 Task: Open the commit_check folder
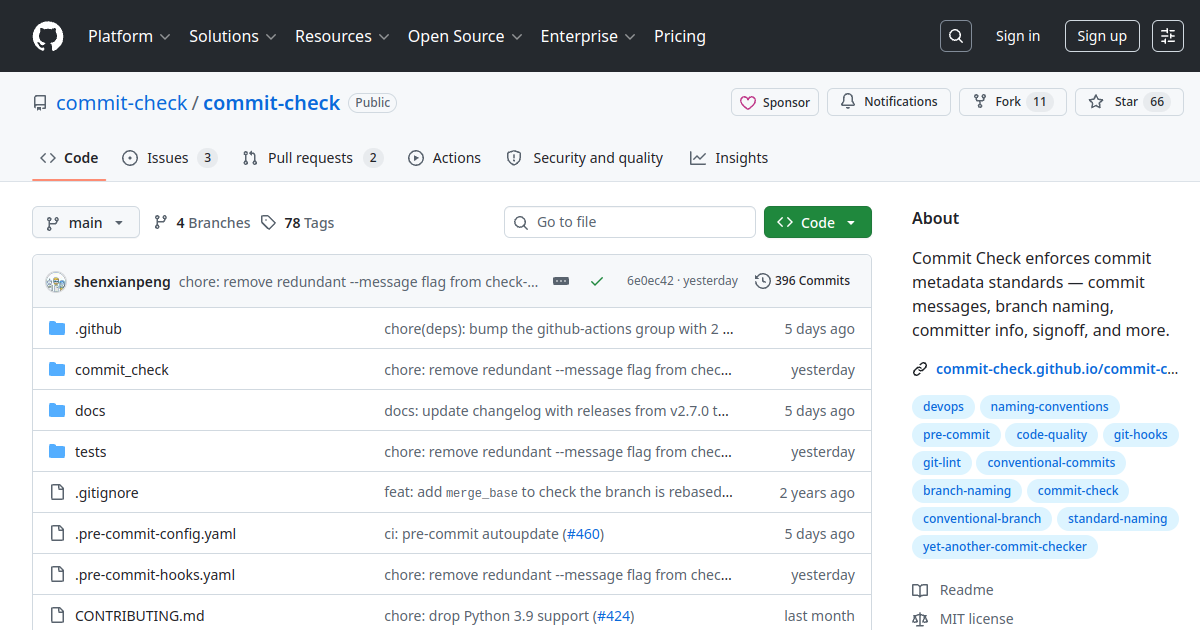pos(122,370)
